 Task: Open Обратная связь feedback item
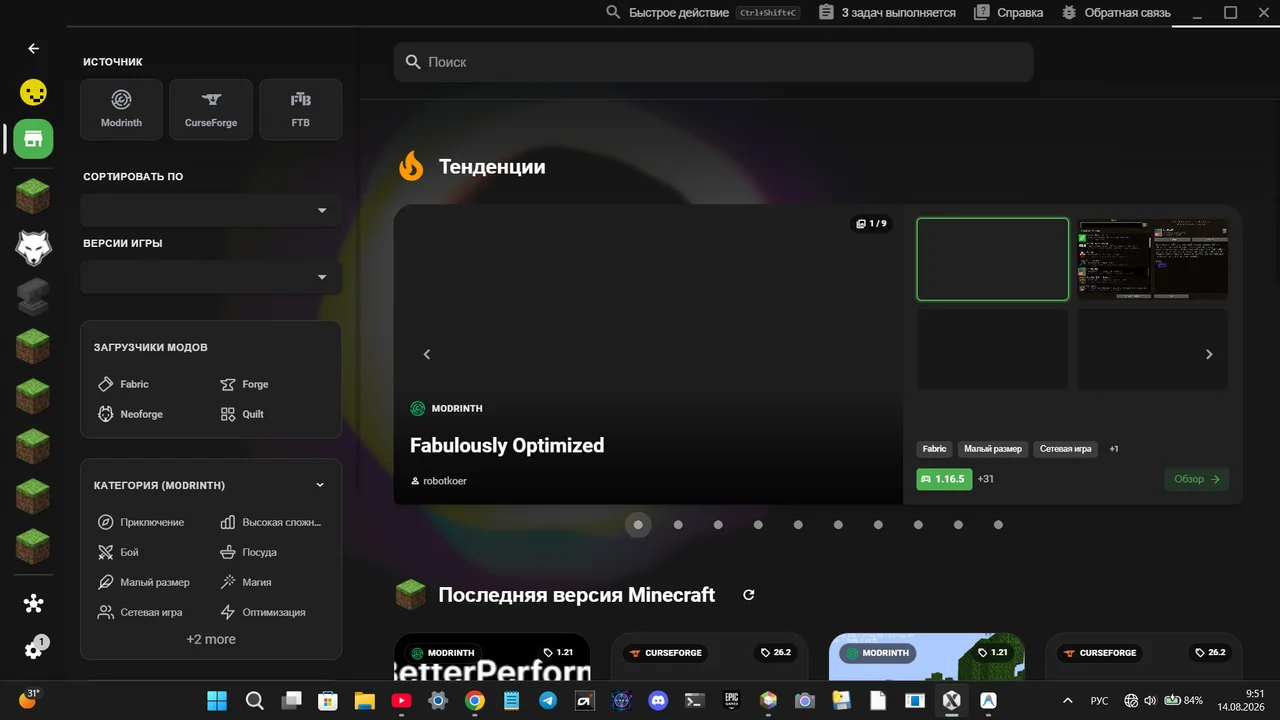click(1116, 13)
